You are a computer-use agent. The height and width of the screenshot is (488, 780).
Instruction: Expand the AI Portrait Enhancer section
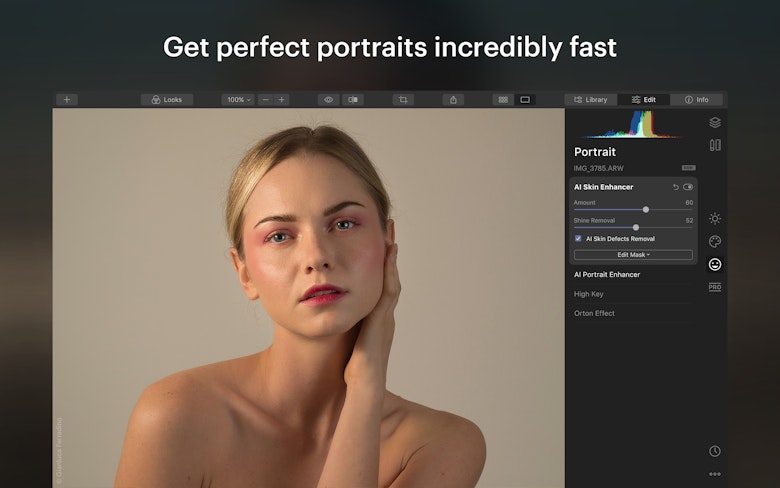pos(607,275)
